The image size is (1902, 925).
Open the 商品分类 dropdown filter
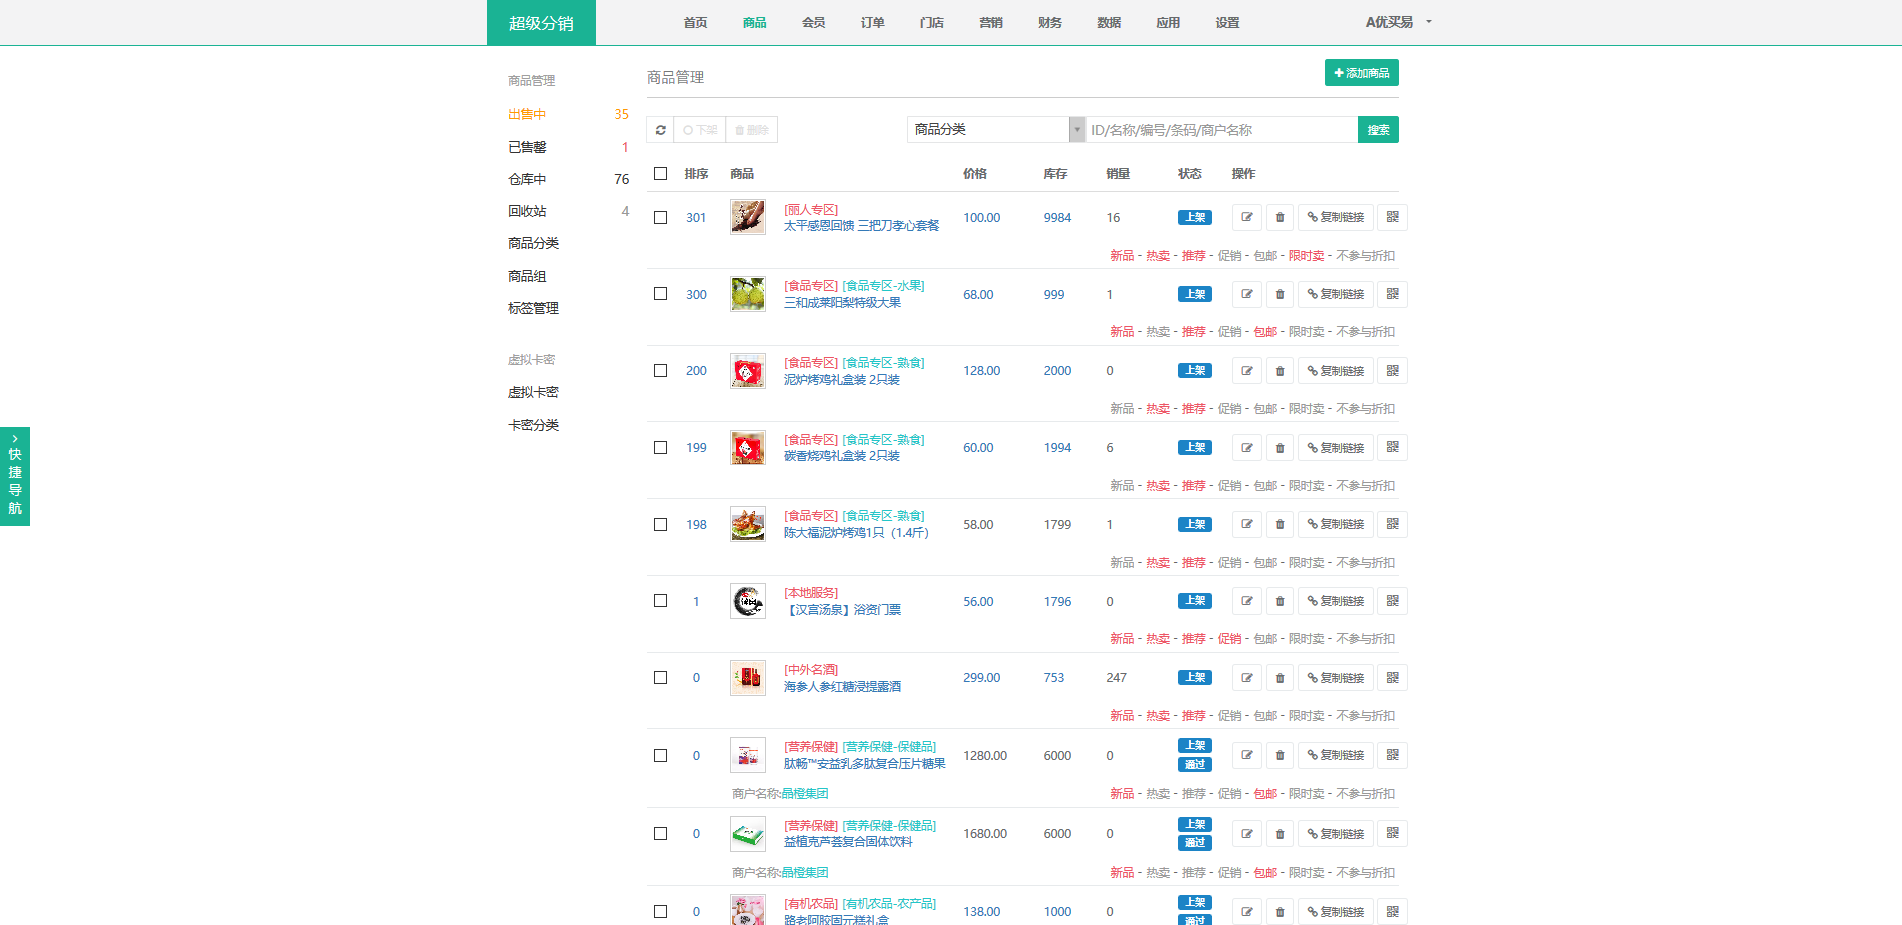click(995, 130)
